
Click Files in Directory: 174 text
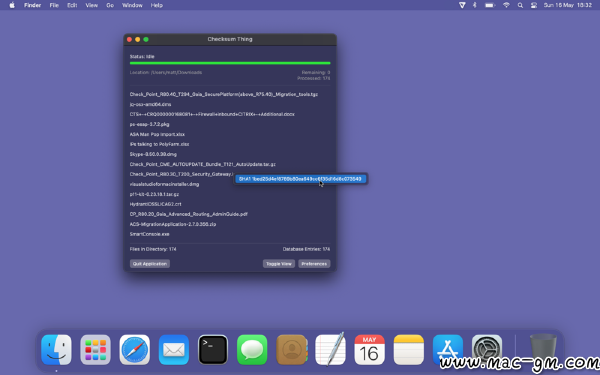pos(153,249)
